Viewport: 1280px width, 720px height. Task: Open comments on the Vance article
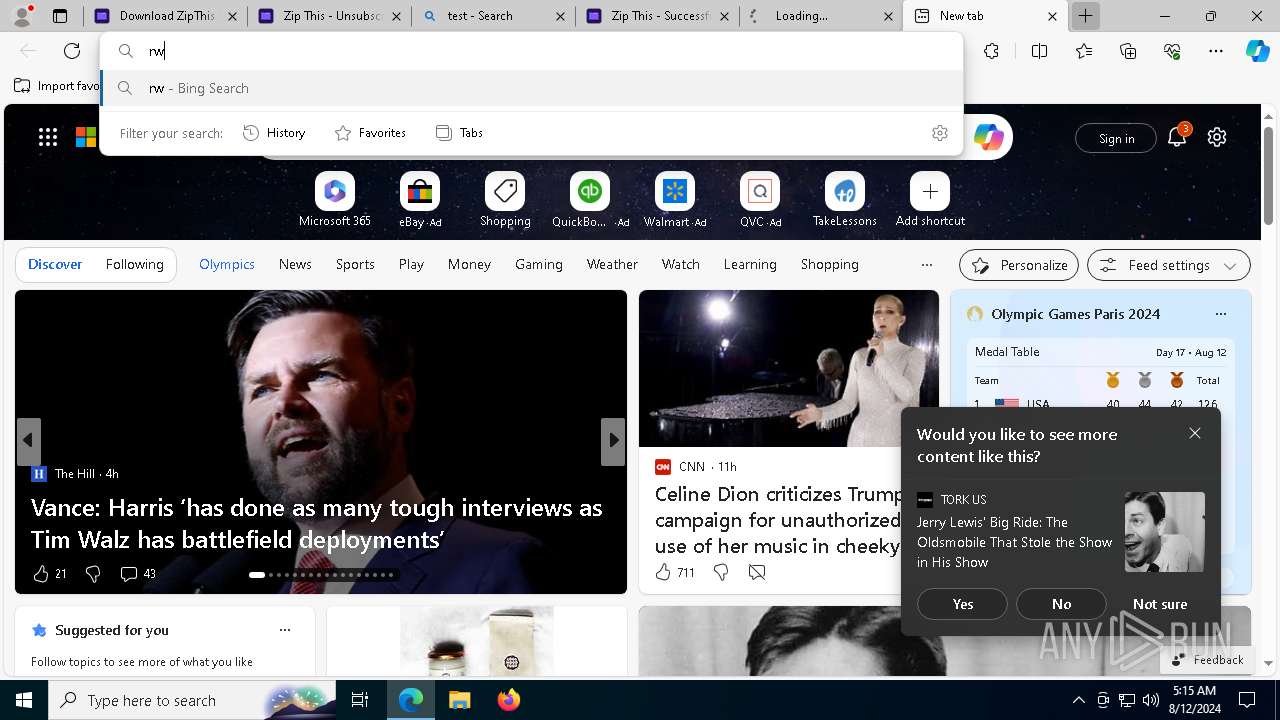tap(138, 573)
